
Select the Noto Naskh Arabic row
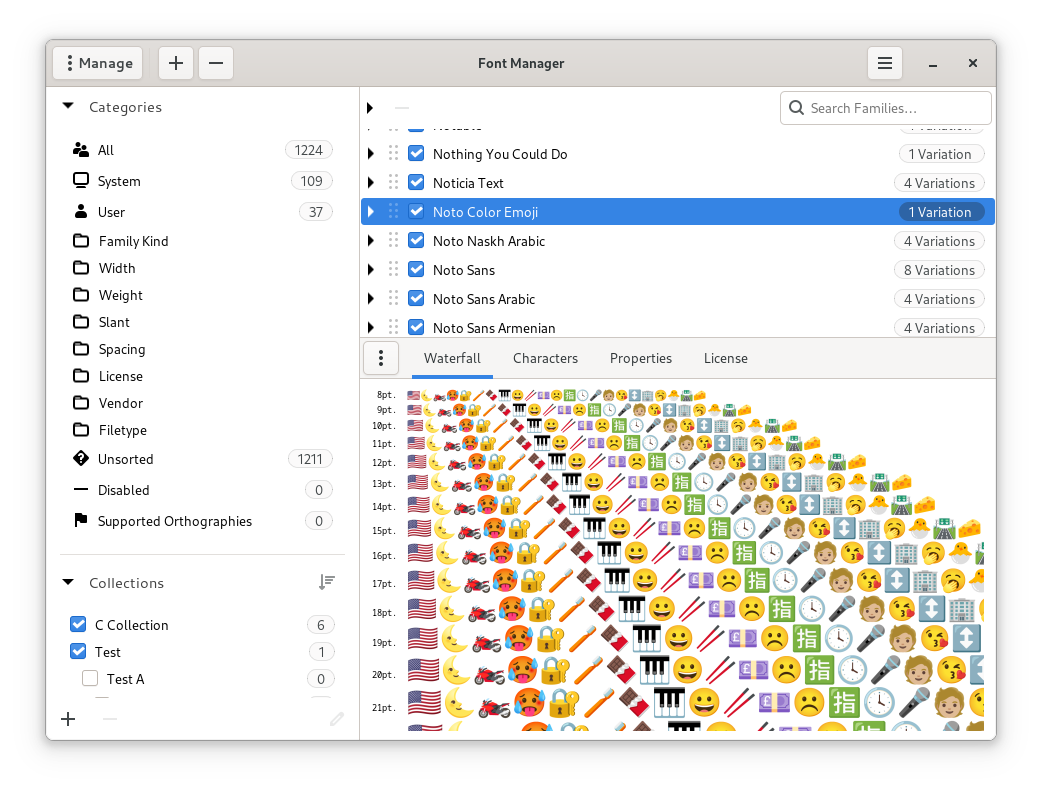tap(677, 241)
